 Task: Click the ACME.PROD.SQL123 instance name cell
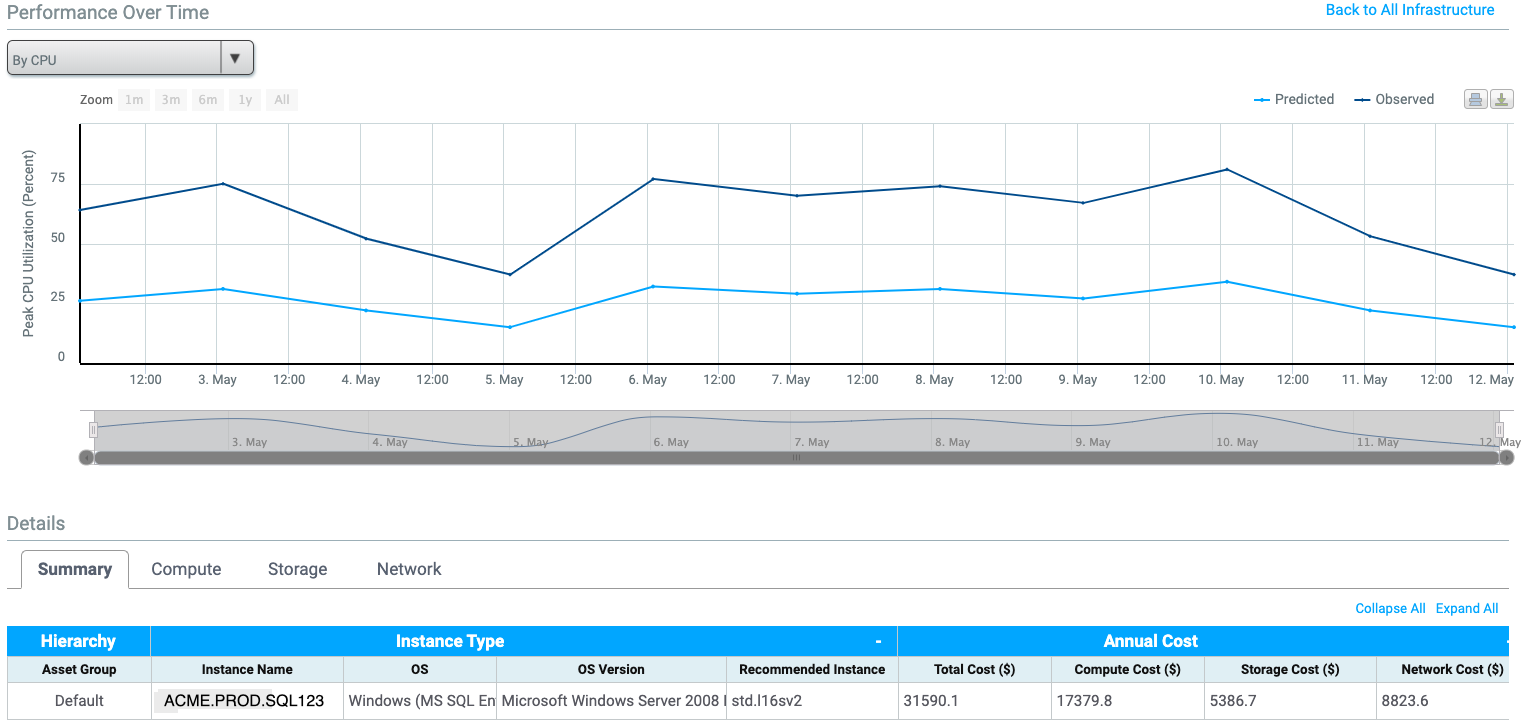(x=245, y=700)
